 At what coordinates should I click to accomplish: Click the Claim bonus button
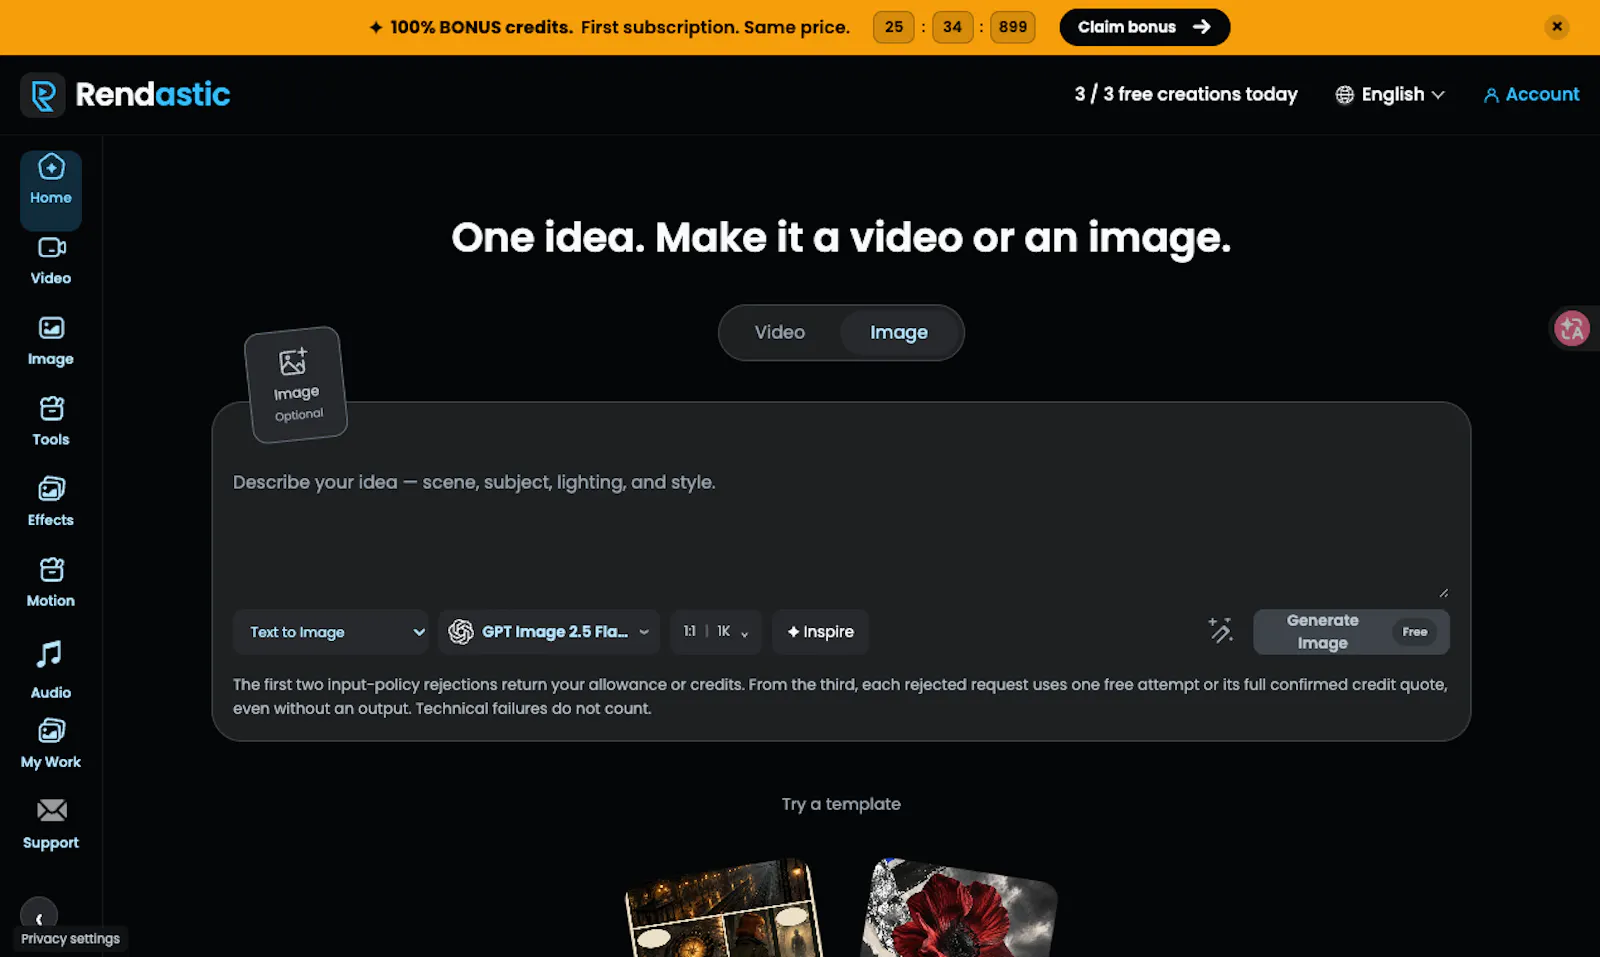click(1145, 27)
